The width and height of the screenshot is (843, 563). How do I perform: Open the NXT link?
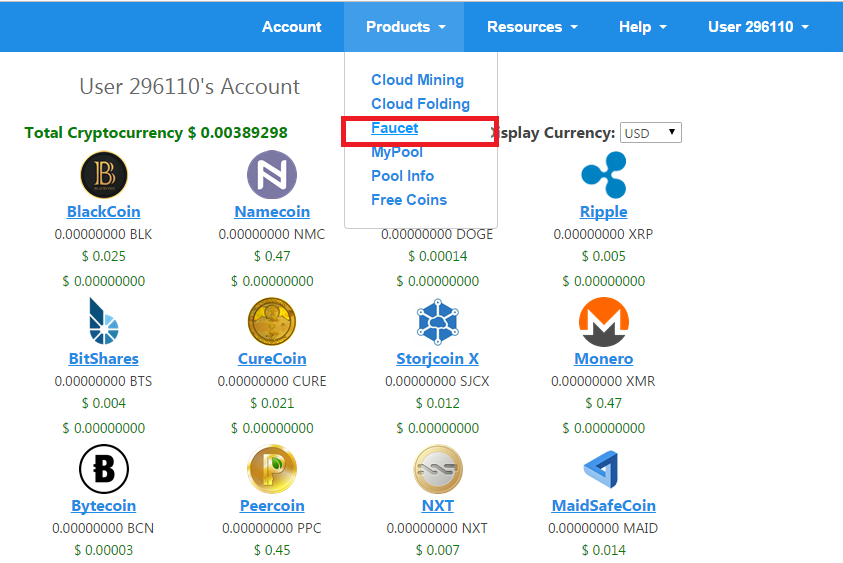coord(438,505)
